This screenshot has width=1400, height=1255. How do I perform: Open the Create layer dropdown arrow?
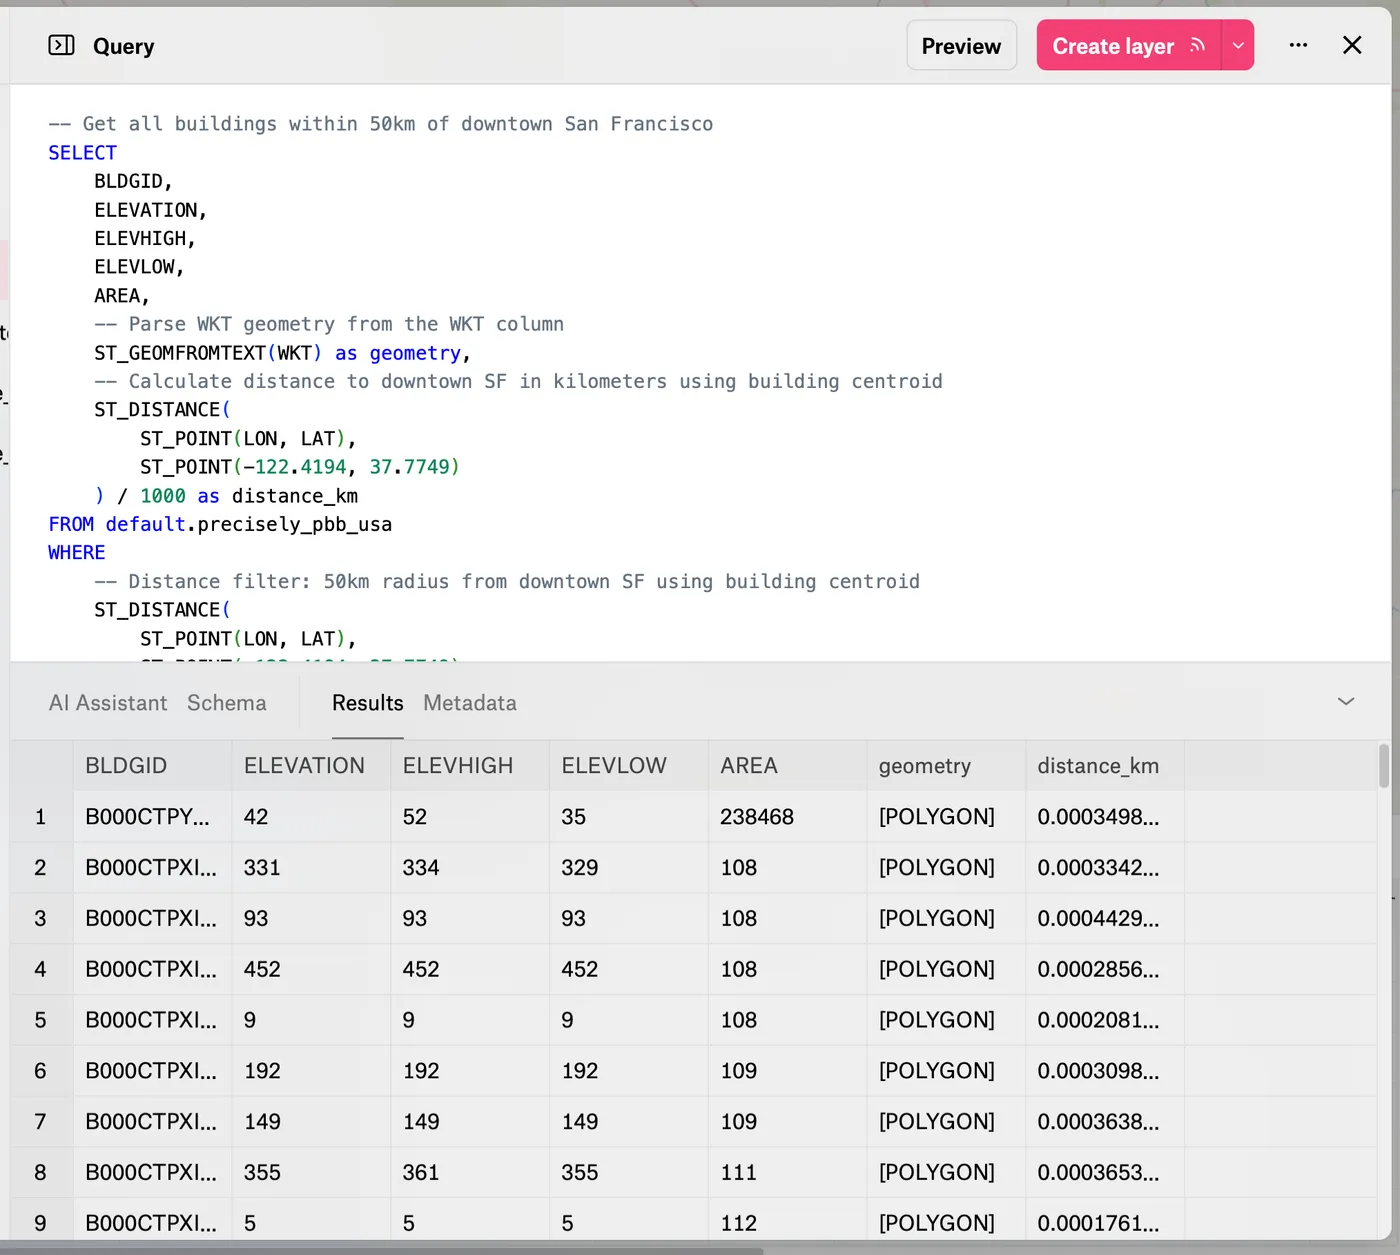pyautogui.click(x=1238, y=46)
